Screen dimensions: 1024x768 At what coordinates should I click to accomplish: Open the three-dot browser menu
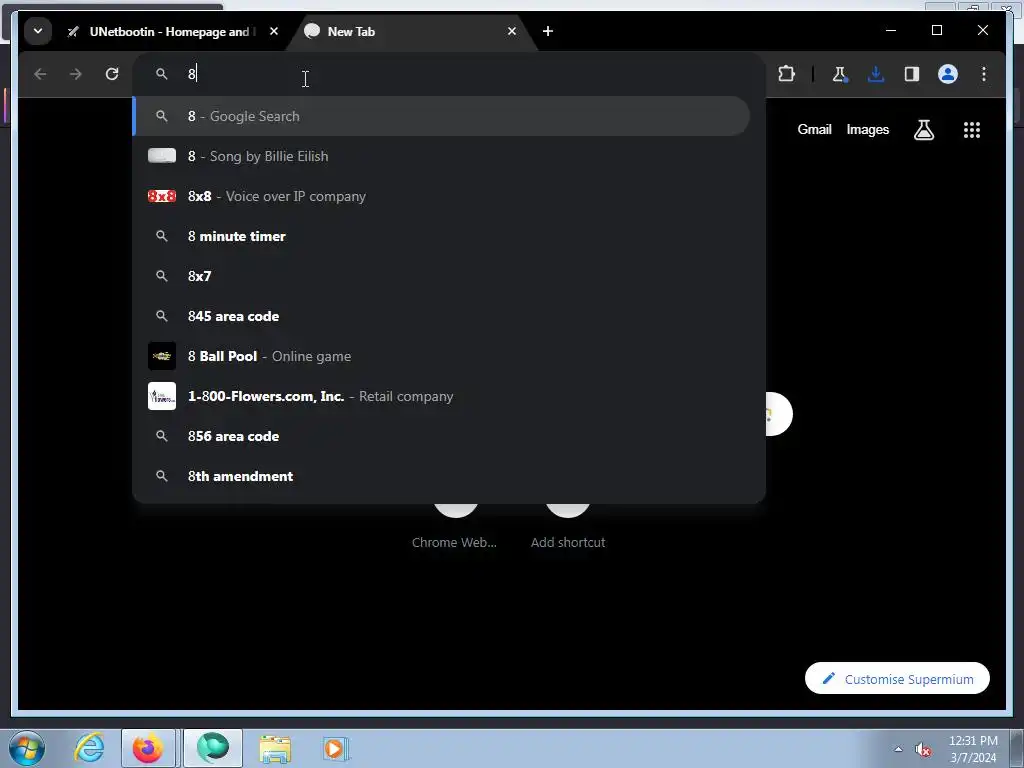[x=984, y=74]
